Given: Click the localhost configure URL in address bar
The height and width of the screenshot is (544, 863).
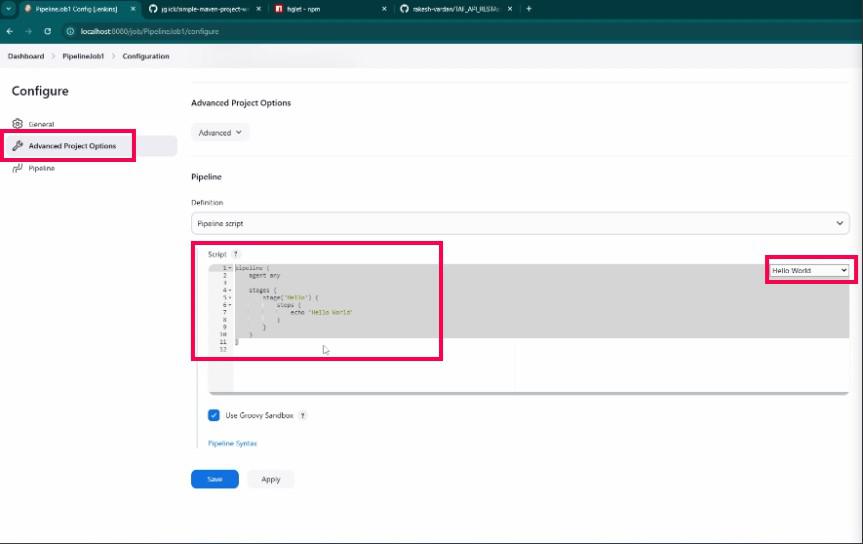Looking at the screenshot, I should [x=150, y=31].
